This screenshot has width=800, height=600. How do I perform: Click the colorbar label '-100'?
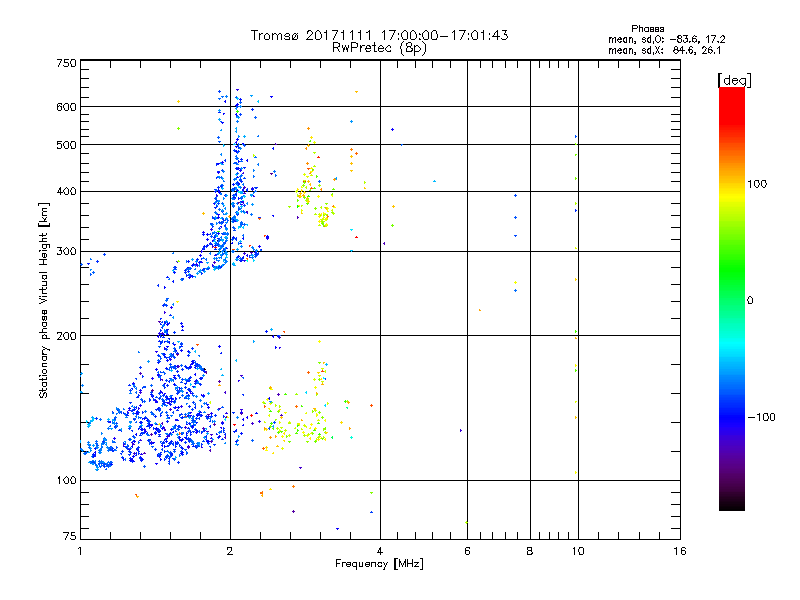point(762,417)
